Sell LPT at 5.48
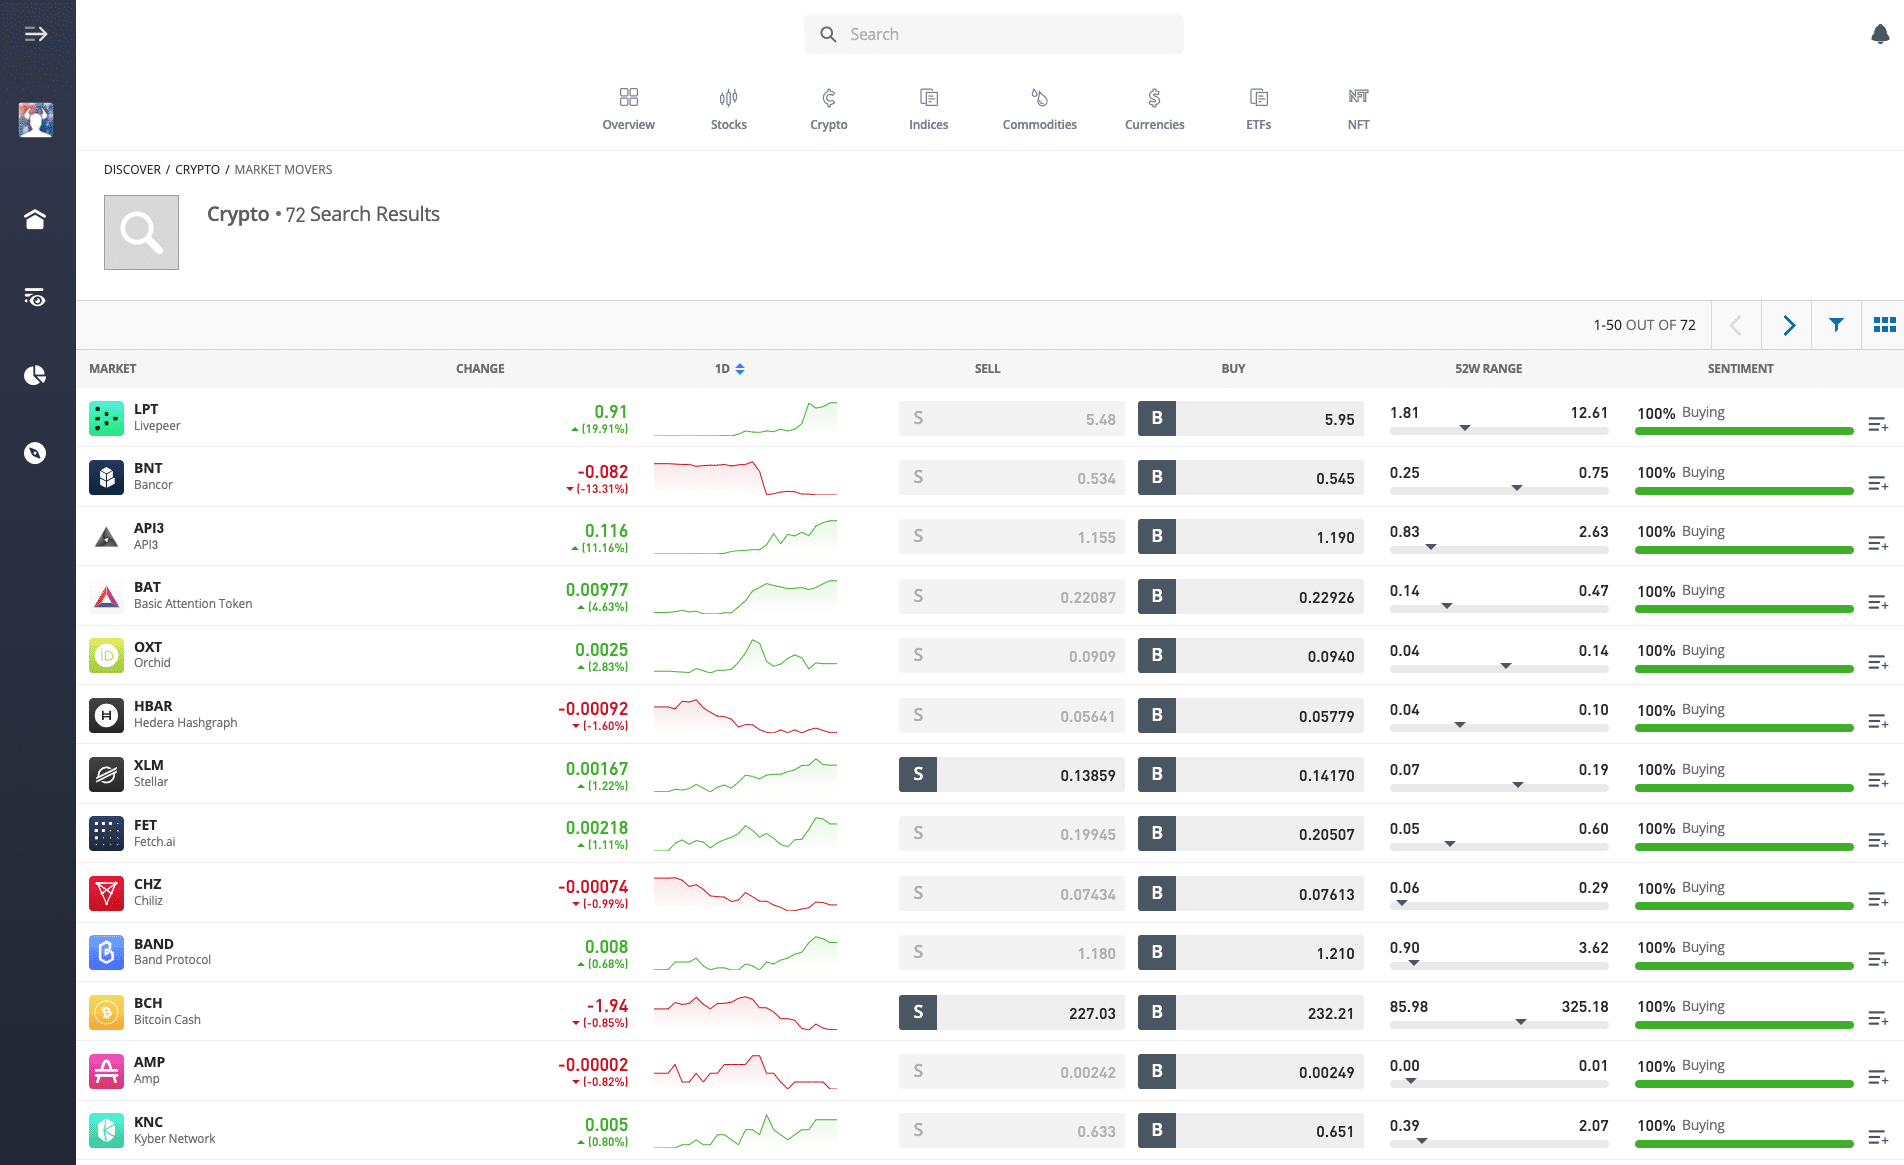 pyautogui.click(x=1012, y=419)
